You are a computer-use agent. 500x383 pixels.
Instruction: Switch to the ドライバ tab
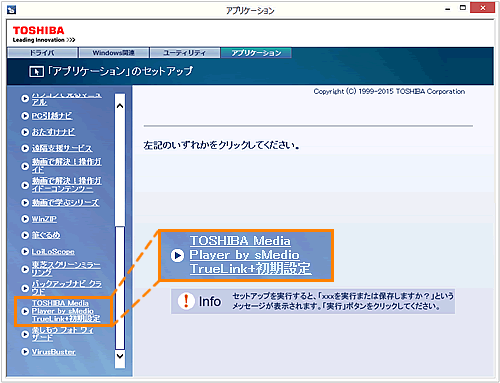click(42, 53)
